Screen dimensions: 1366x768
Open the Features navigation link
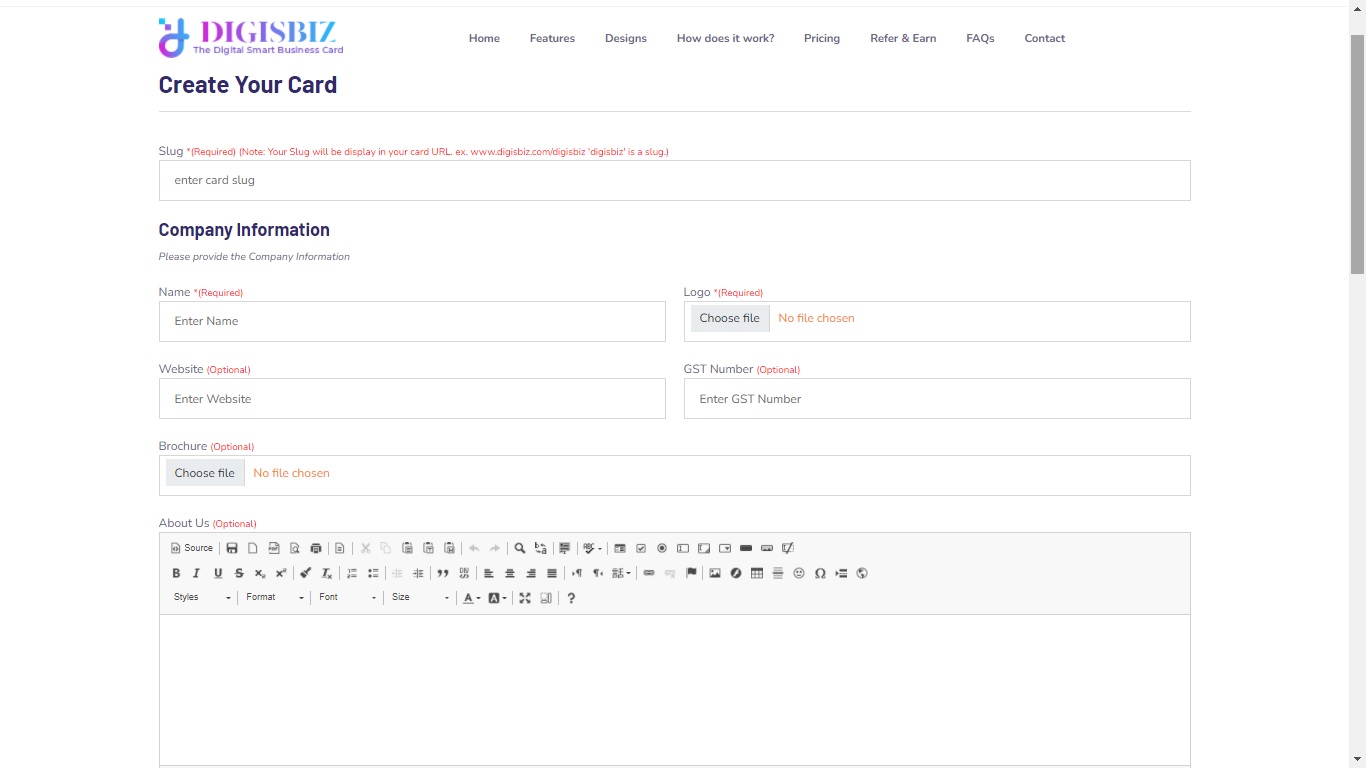tap(552, 38)
